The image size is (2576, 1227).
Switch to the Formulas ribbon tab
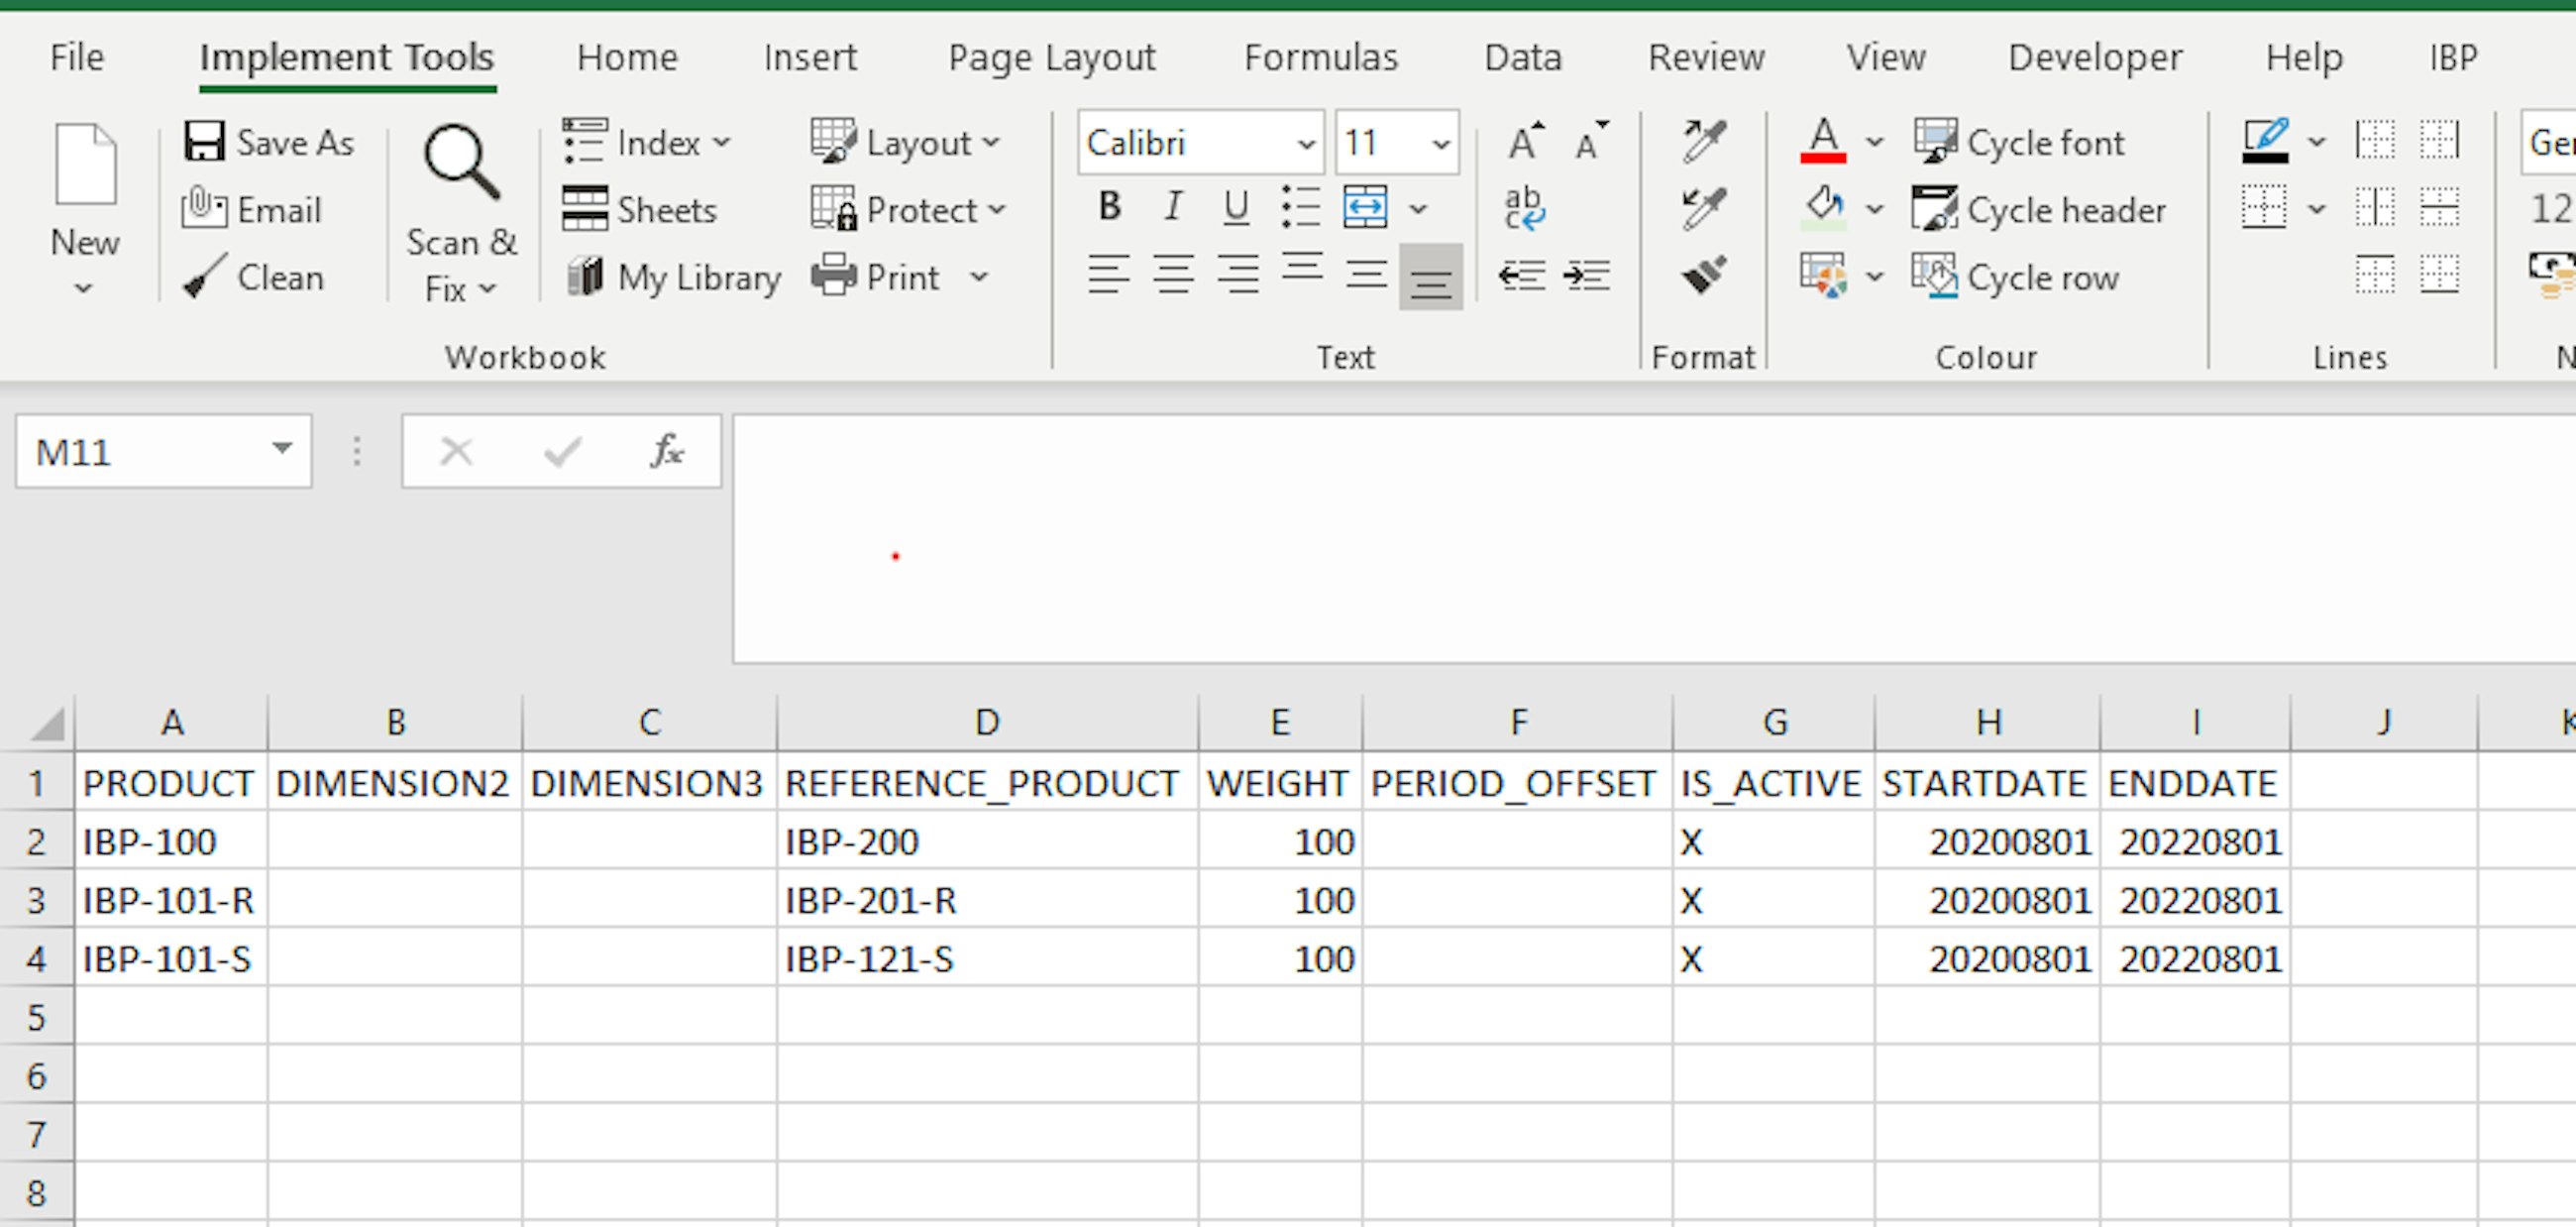1320,58
